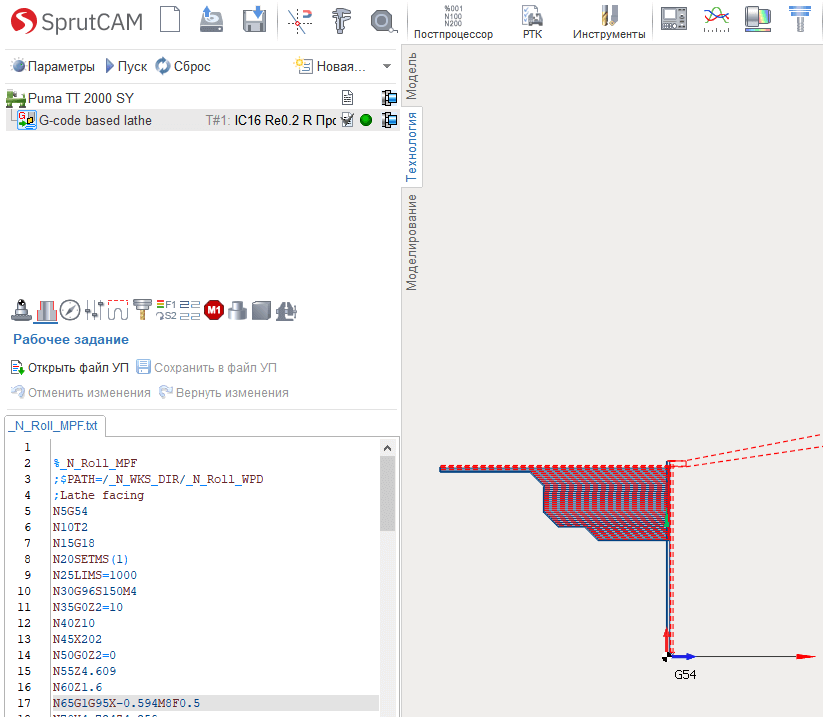
Task: Click Вернуть изменения
Action: [x=224, y=393]
